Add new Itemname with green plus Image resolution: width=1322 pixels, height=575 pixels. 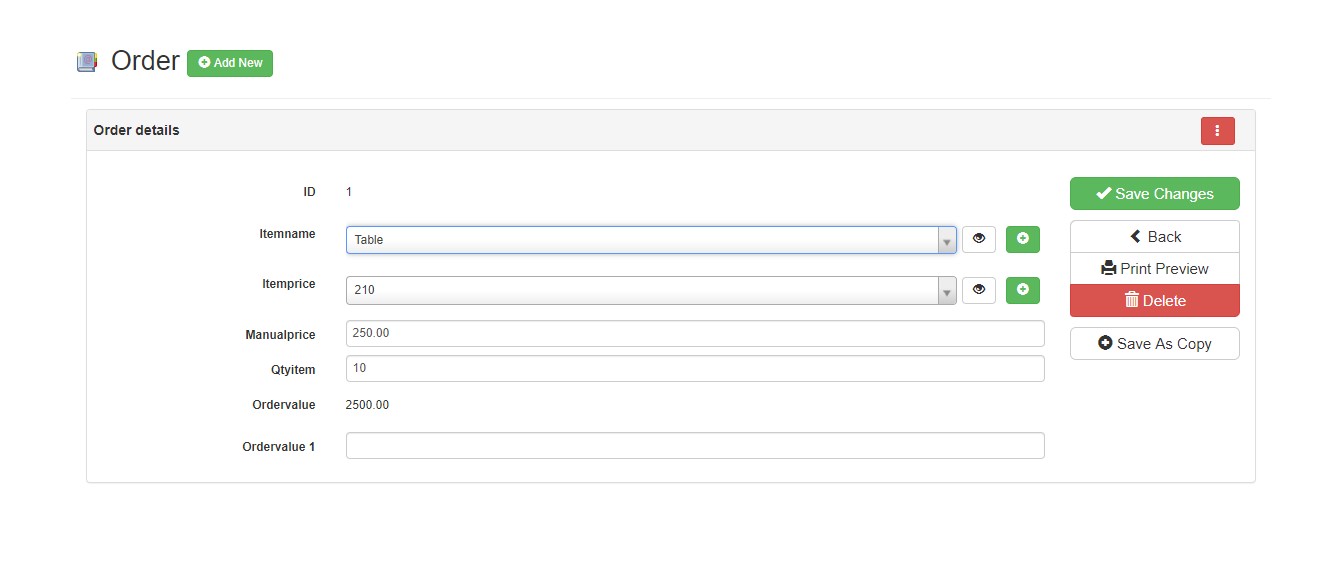[x=1023, y=239]
